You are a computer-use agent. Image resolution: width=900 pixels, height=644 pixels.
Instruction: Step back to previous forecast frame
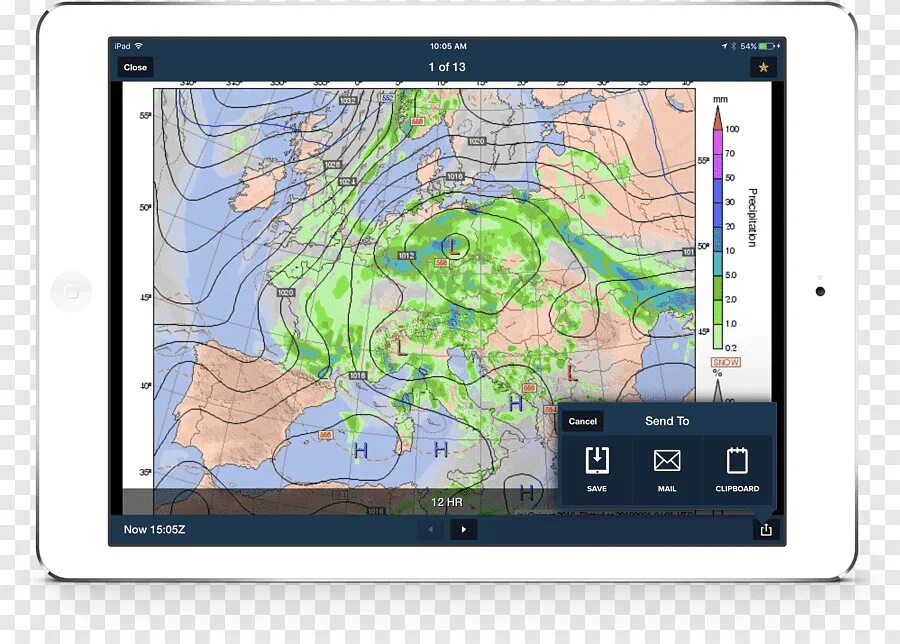click(430, 529)
